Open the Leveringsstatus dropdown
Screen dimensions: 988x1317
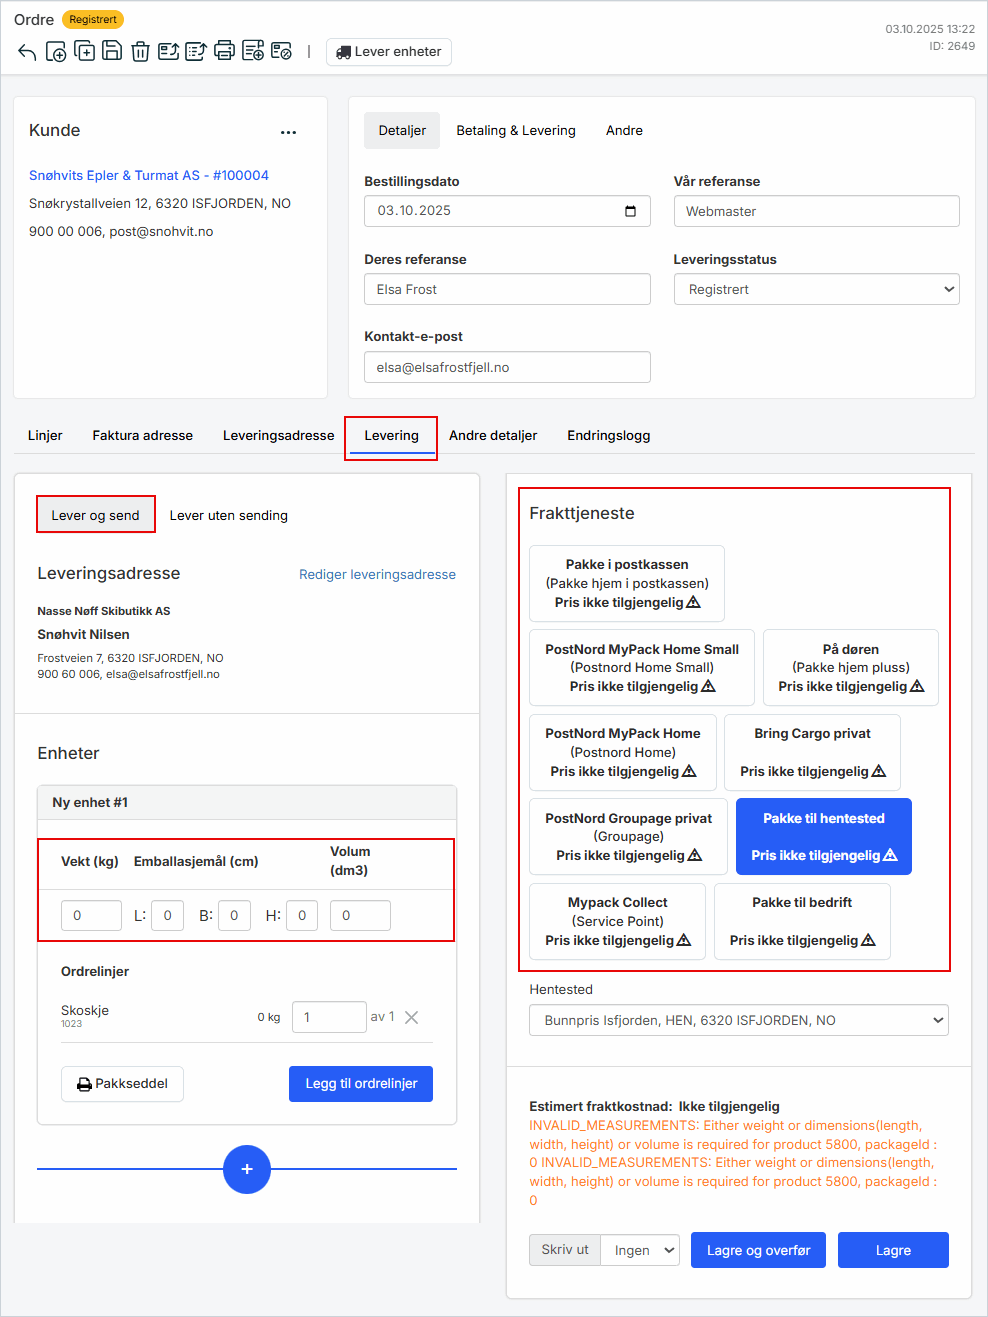click(816, 289)
